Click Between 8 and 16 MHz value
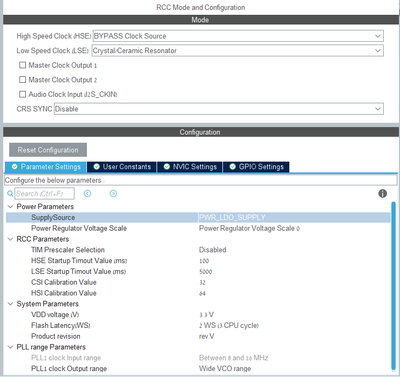400x381 pixels. click(233, 358)
